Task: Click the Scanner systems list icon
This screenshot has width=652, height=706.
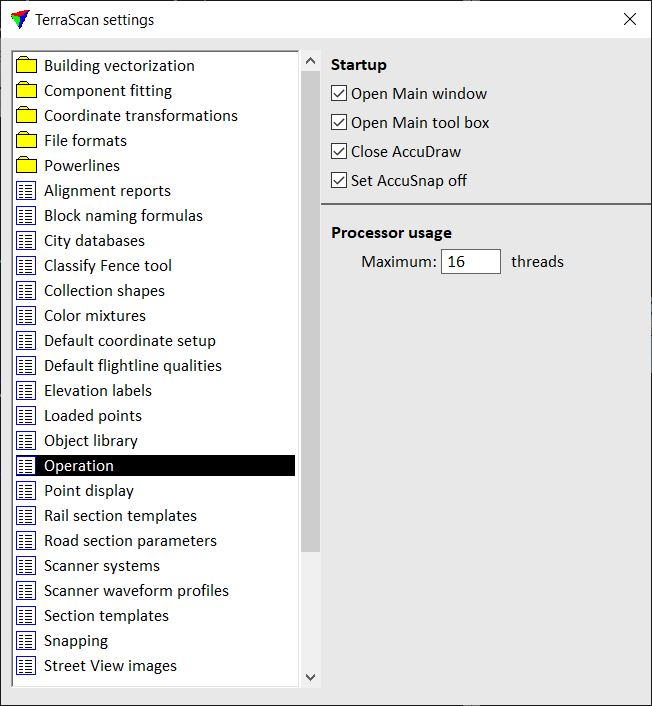Action: [x=27, y=566]
